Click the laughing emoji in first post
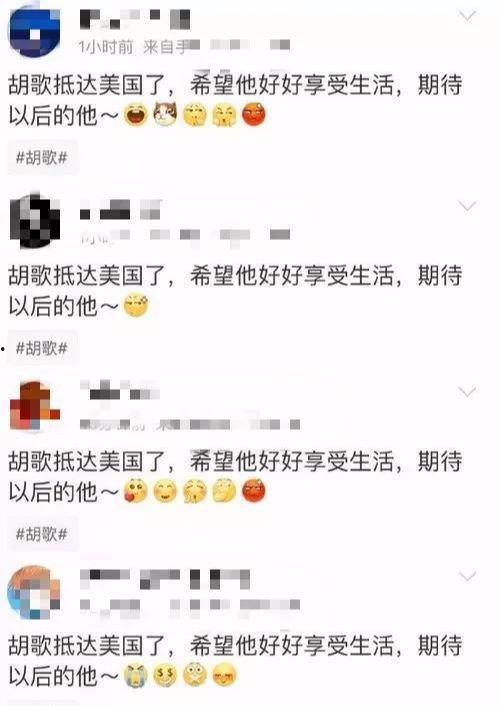 coord(136,114)
